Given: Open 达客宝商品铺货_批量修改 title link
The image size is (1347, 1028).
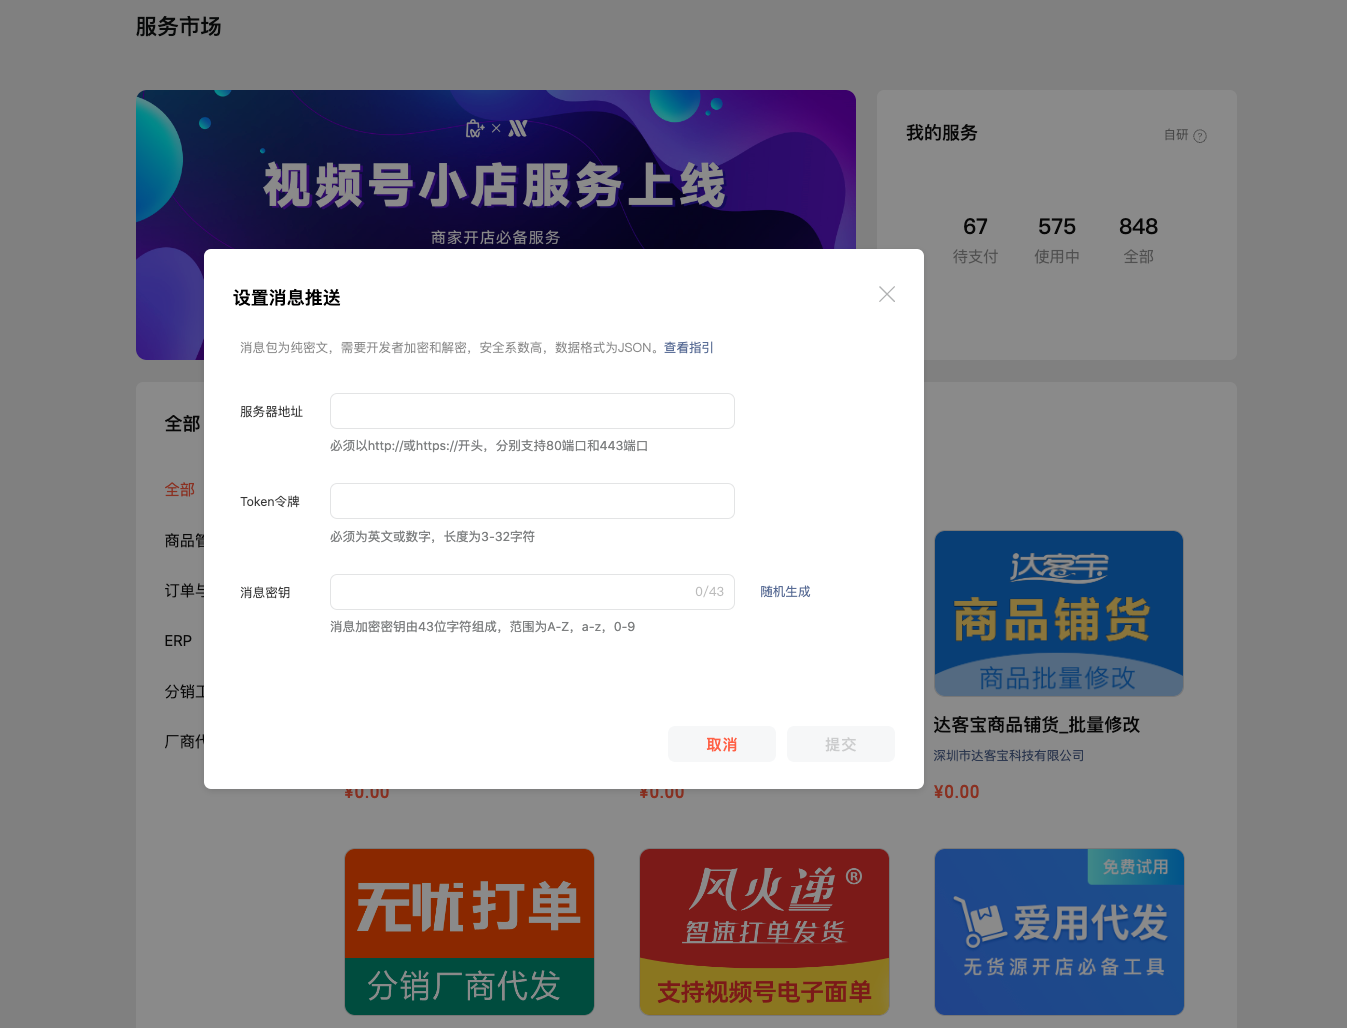Looking at the screenshot, I should 1036,725.
